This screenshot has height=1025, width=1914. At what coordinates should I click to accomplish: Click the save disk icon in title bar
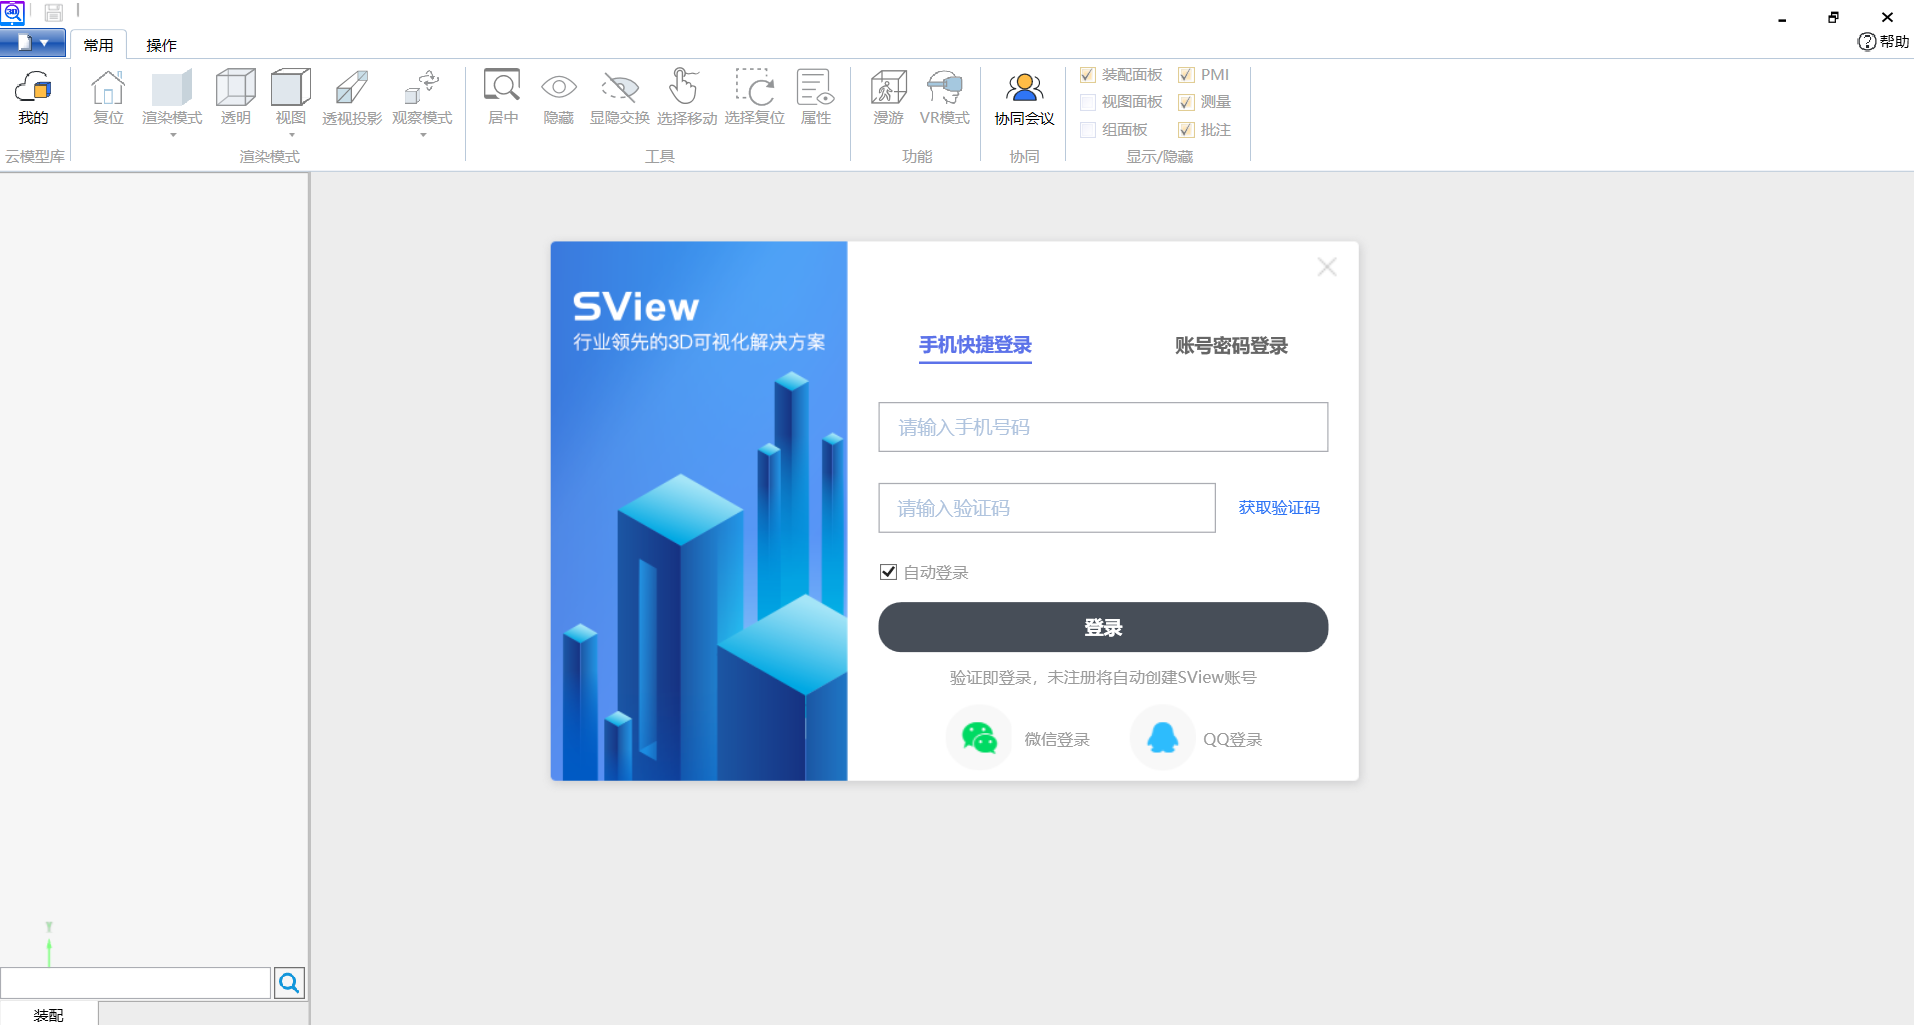click(54, 12)
